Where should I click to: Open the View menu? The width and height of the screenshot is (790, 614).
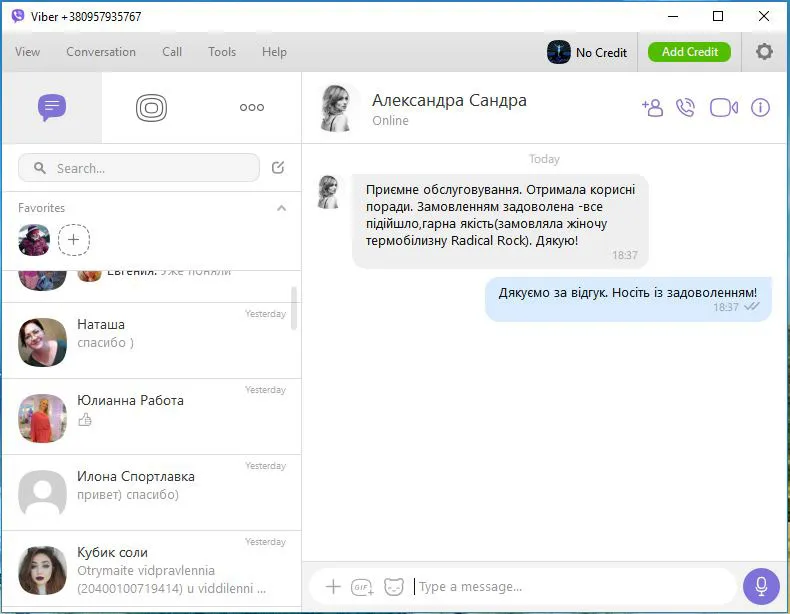pos(27,52)
